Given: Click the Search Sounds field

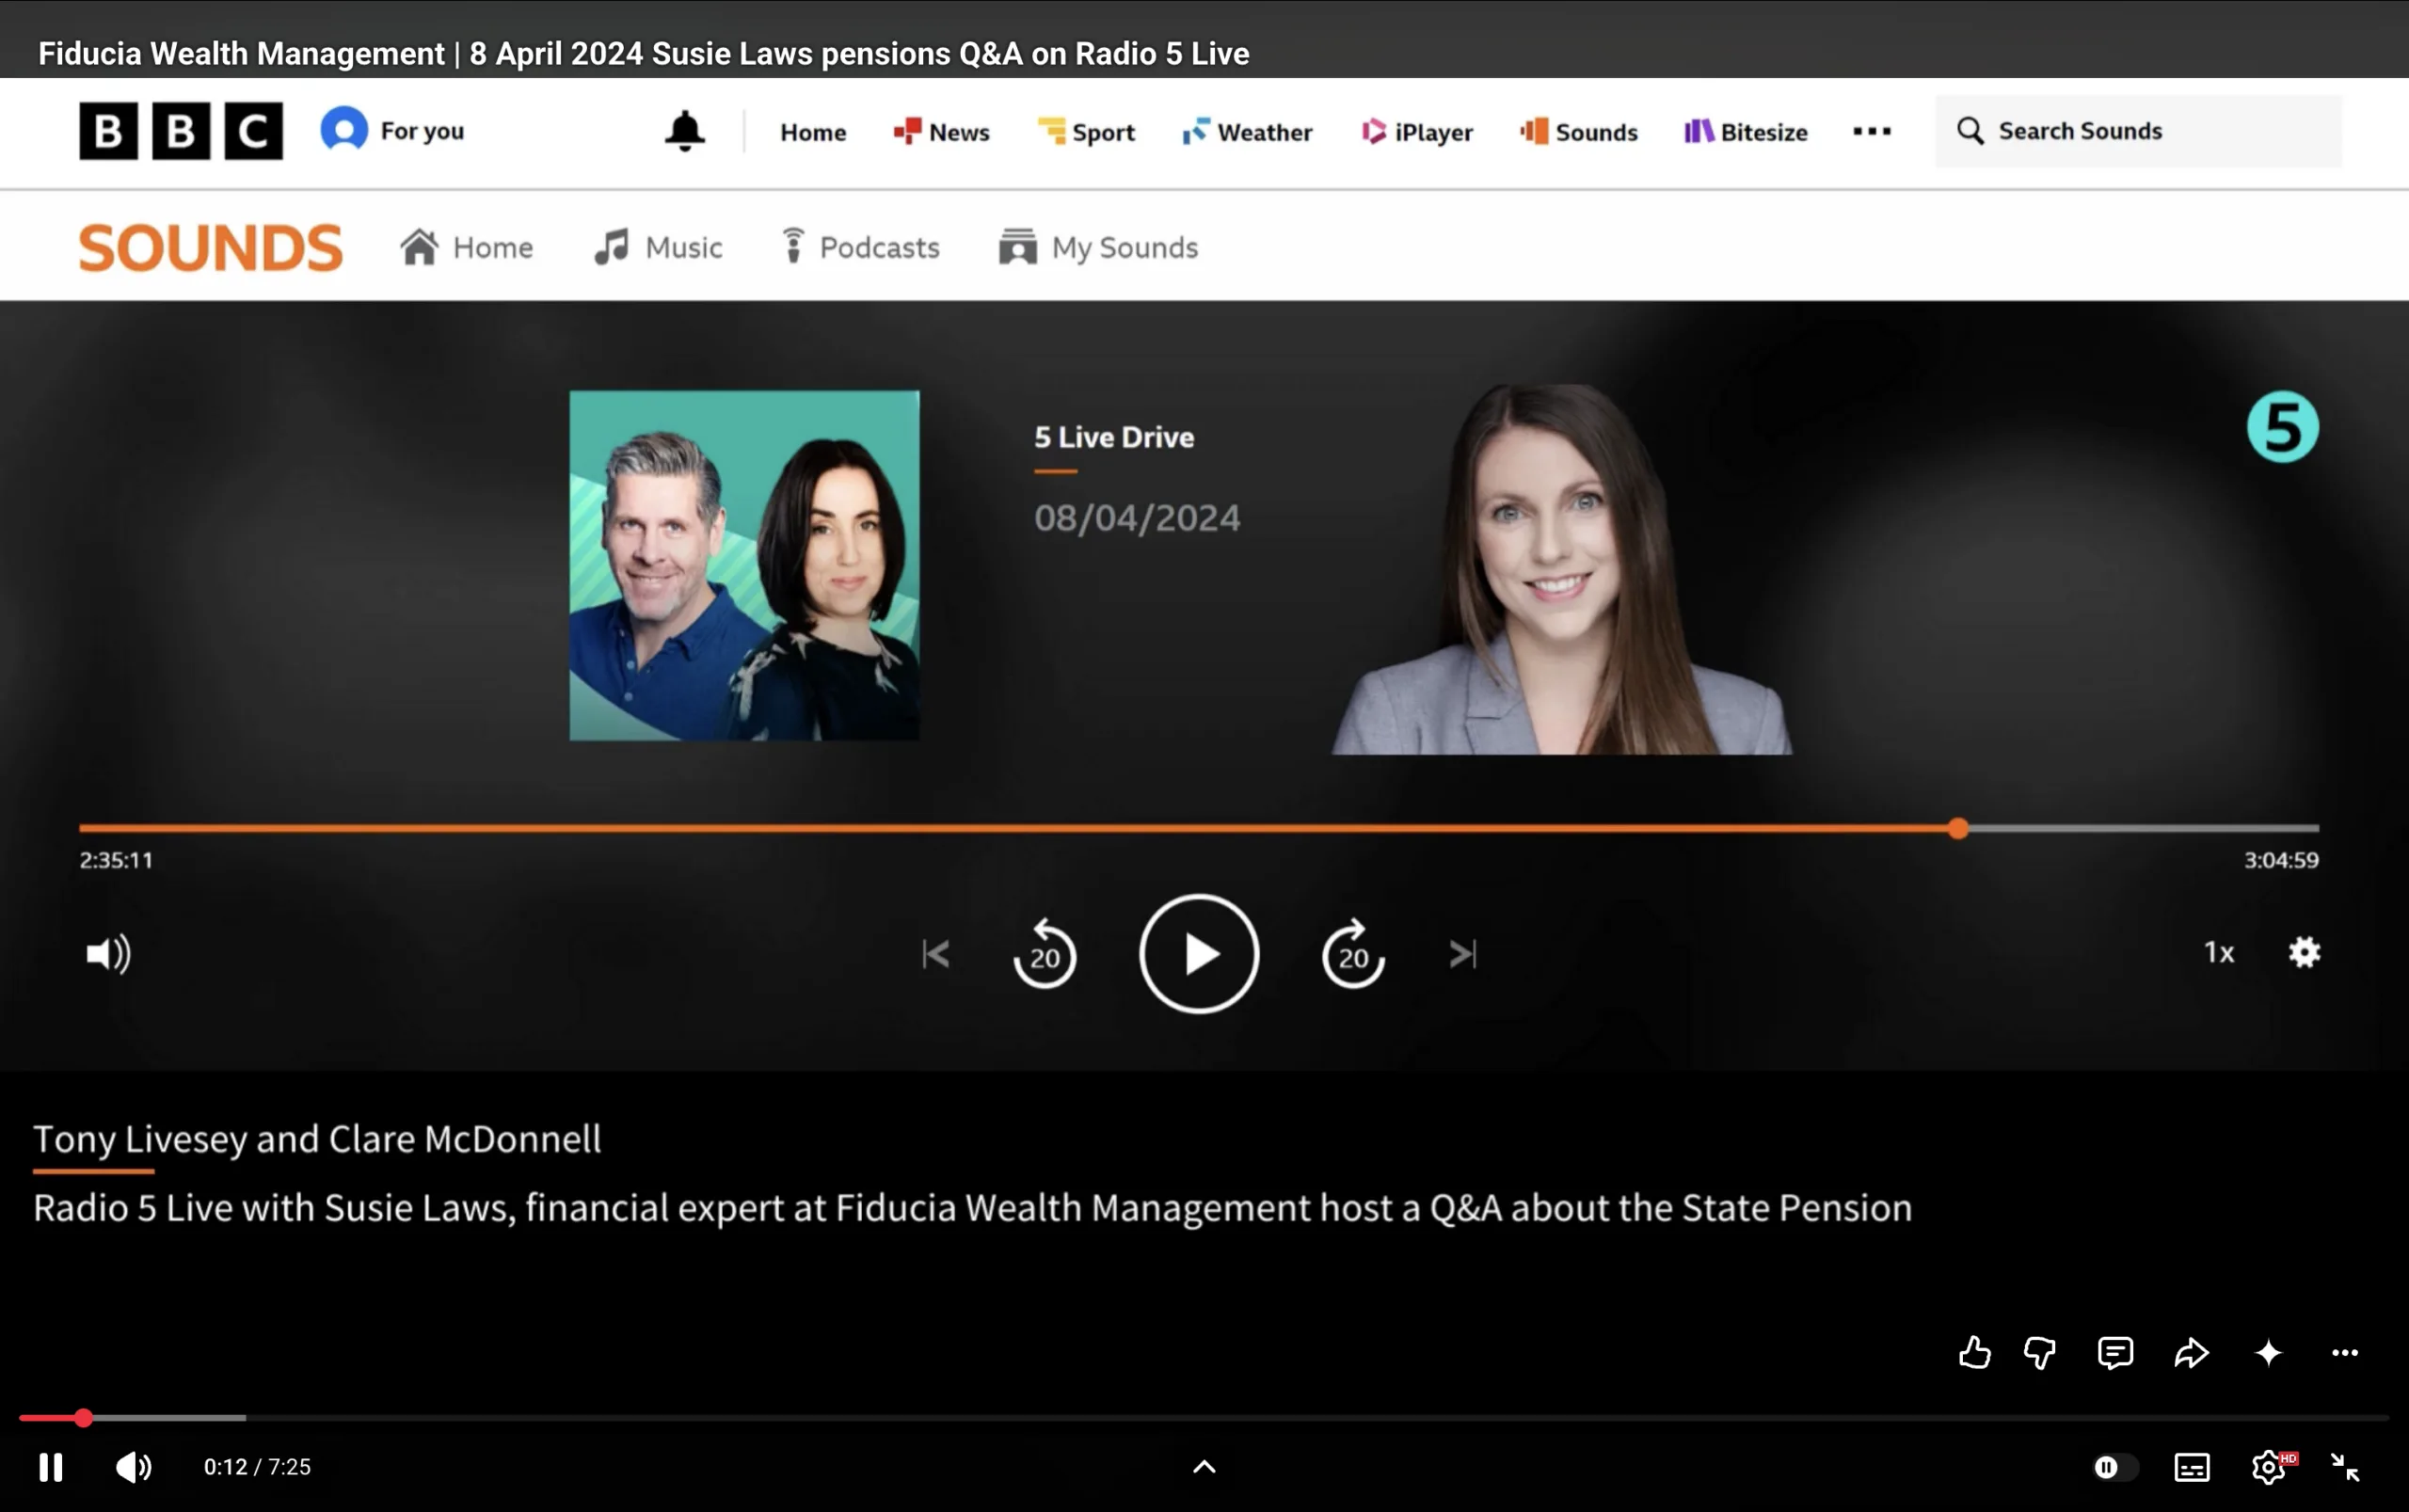Looking at the screenshot, I should pos(2138,131).
